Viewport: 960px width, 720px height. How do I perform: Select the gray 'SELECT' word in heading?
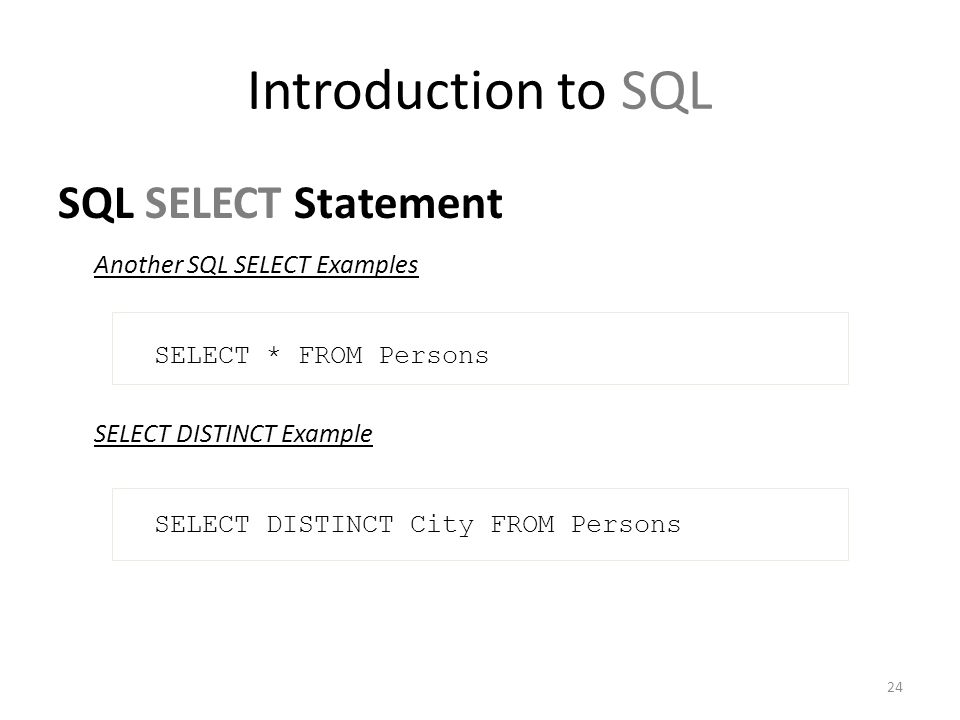pyautogui.click(x=213, y=203)
